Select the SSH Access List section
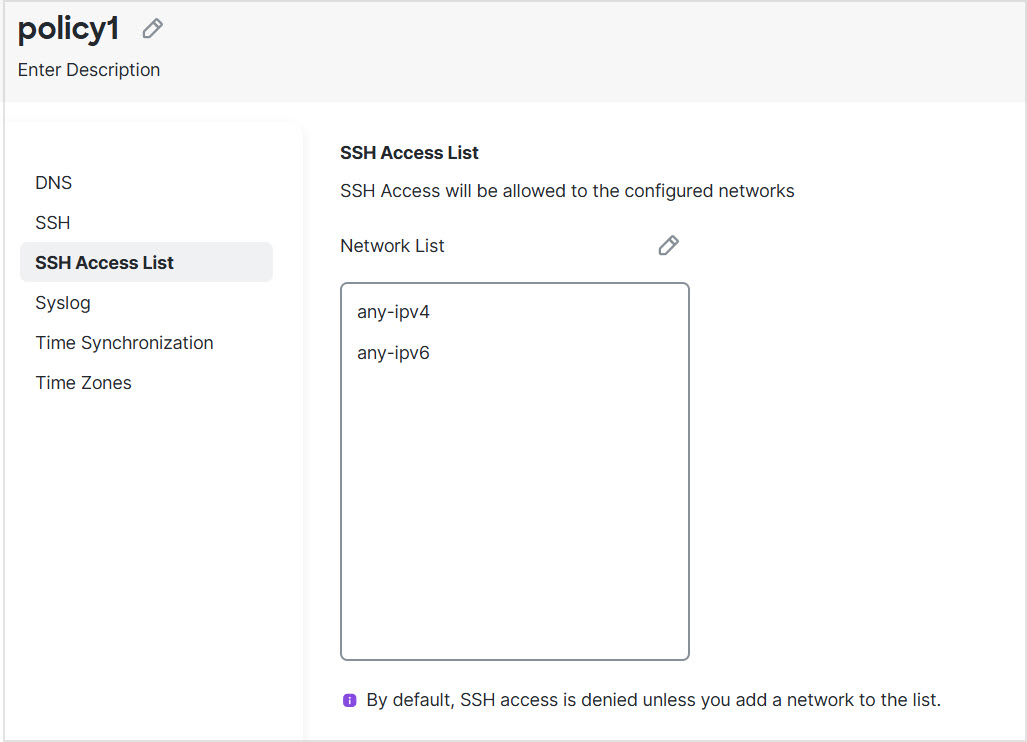 [104, 262]
